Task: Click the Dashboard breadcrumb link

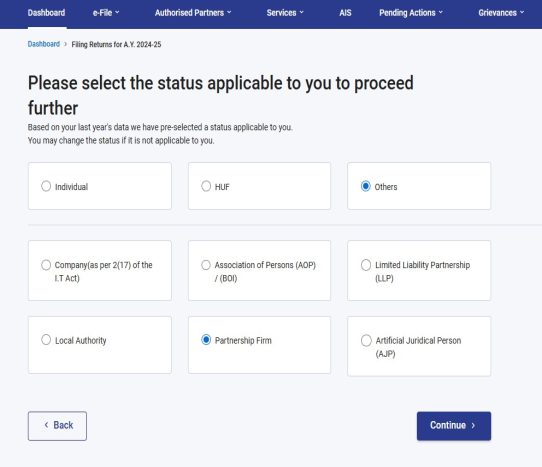Action: coord(44,44)
